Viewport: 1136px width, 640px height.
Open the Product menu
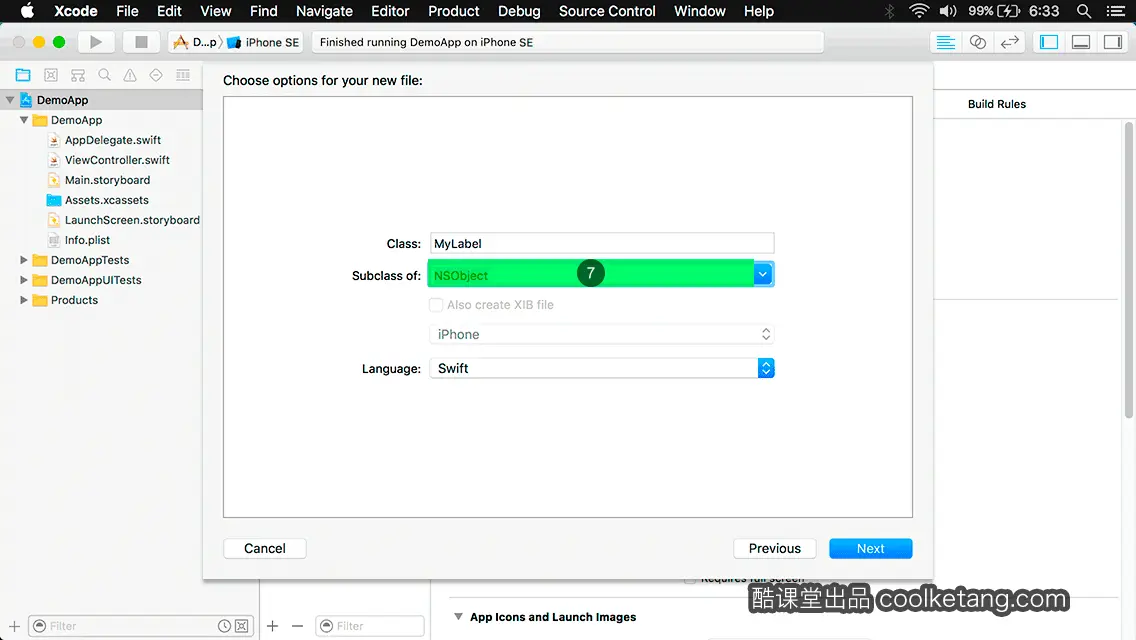coord(454,11)
